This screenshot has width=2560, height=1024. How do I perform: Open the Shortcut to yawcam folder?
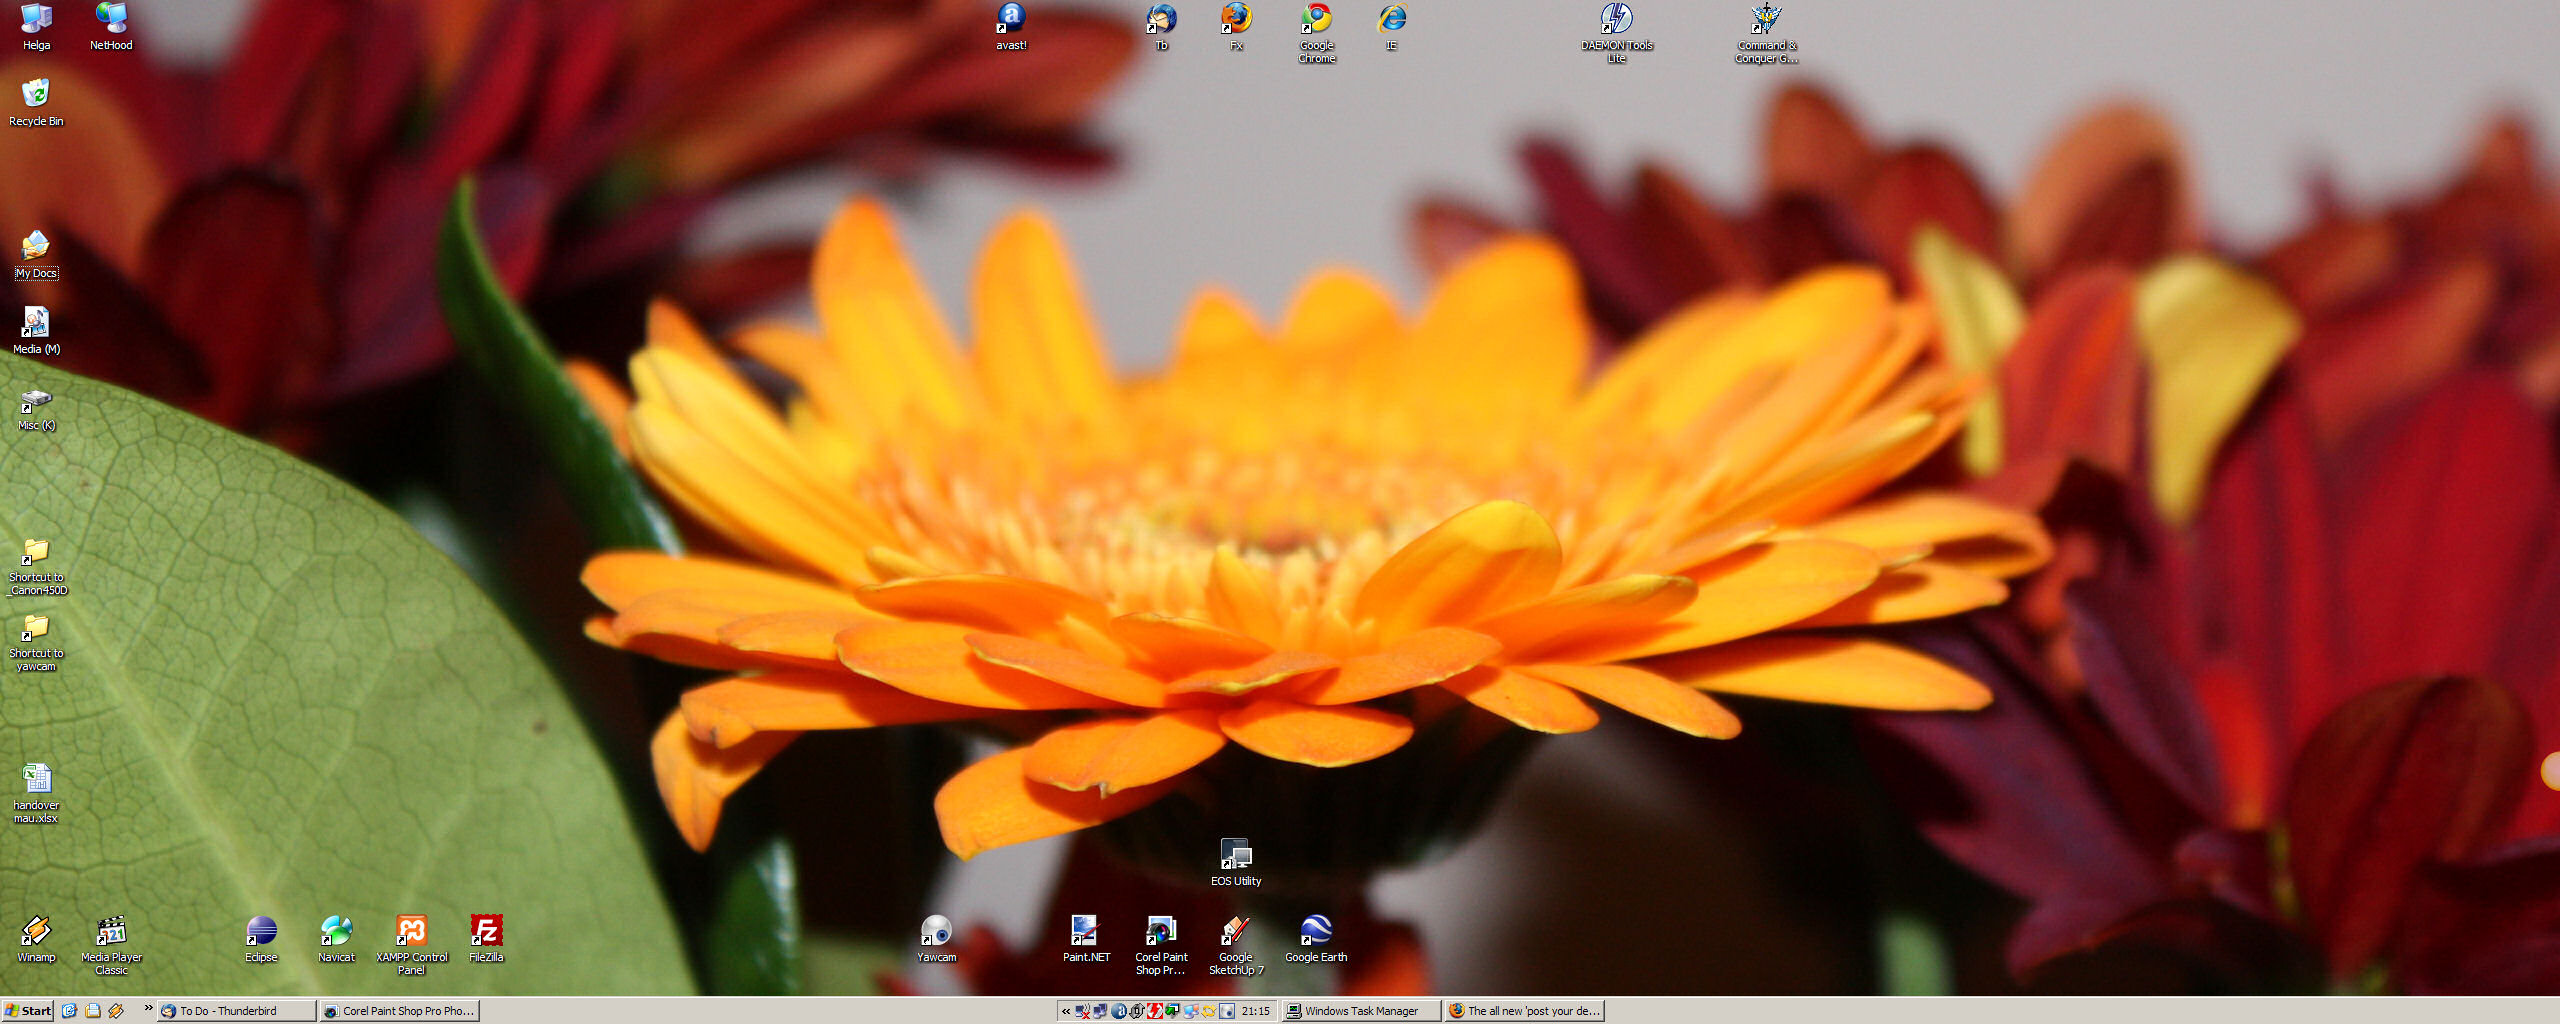coord(36,642)
